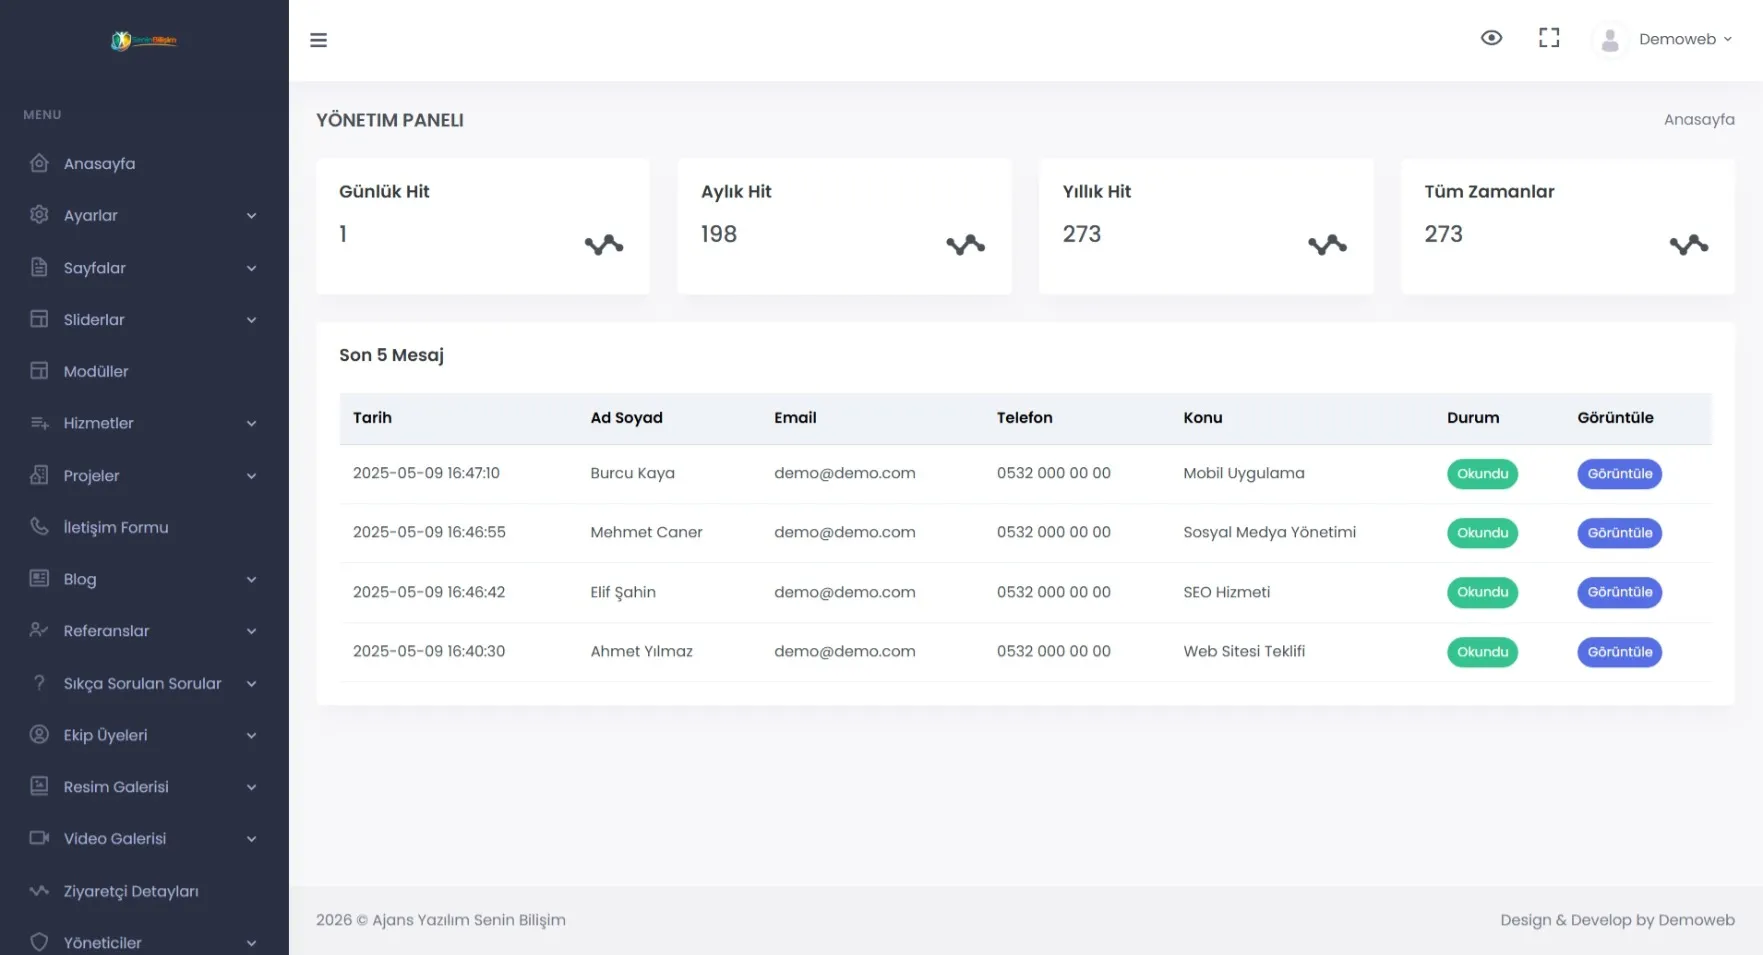Image resolution: width=1763 pixels, height=955 pixels.
Task: Click the Günlük Hit activity icon
Action: point(603,245)
